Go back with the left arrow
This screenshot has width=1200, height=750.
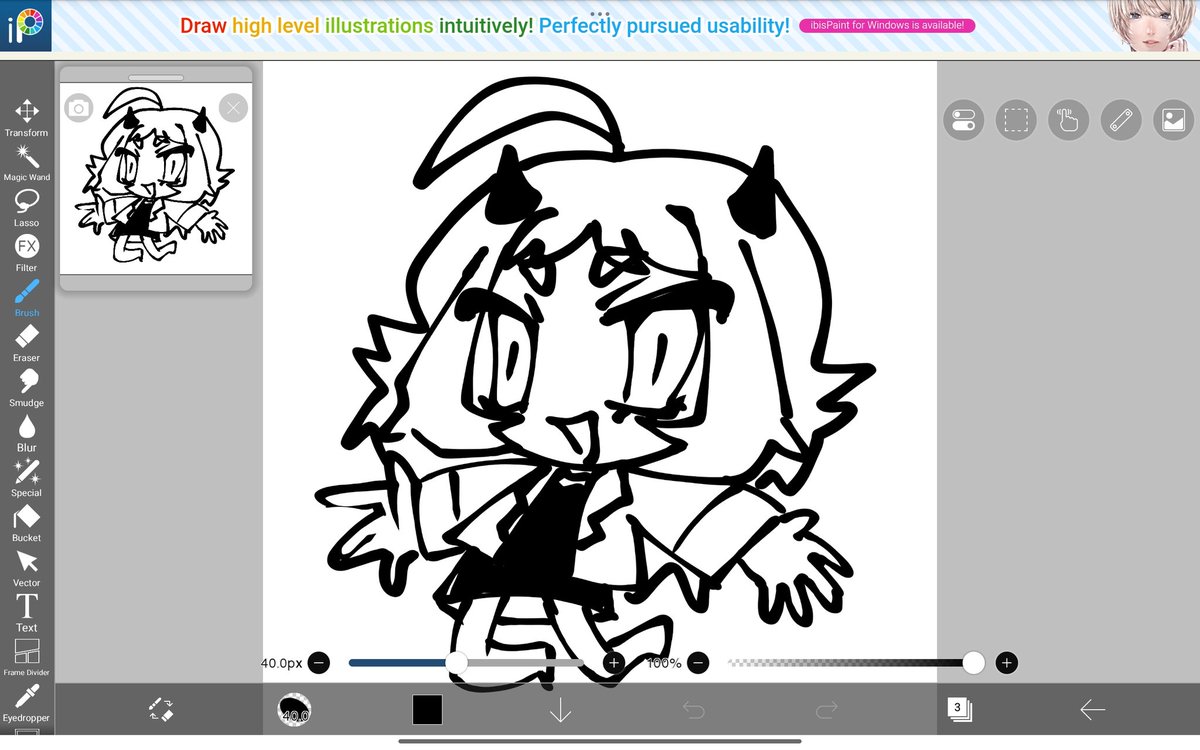pyautogui.click(x=1092, y=709)
